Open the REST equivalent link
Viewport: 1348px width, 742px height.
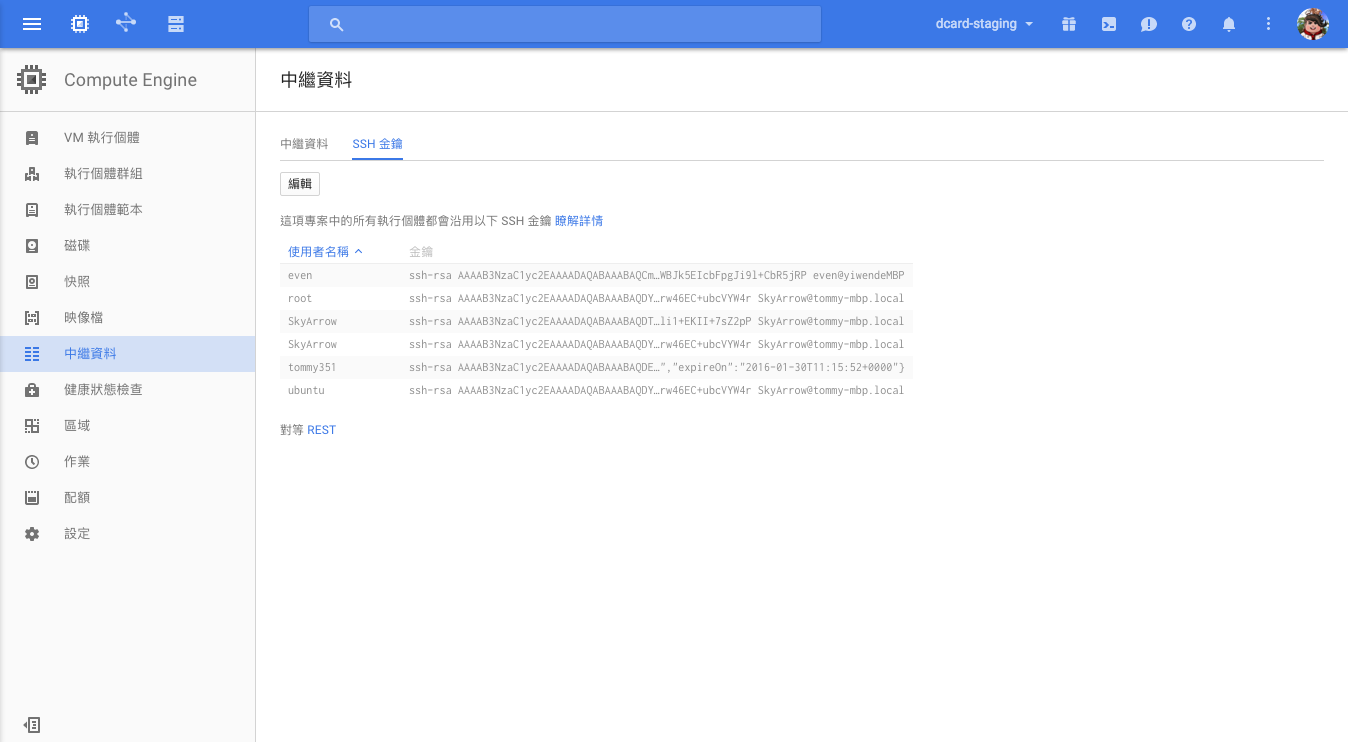(322, 430)
